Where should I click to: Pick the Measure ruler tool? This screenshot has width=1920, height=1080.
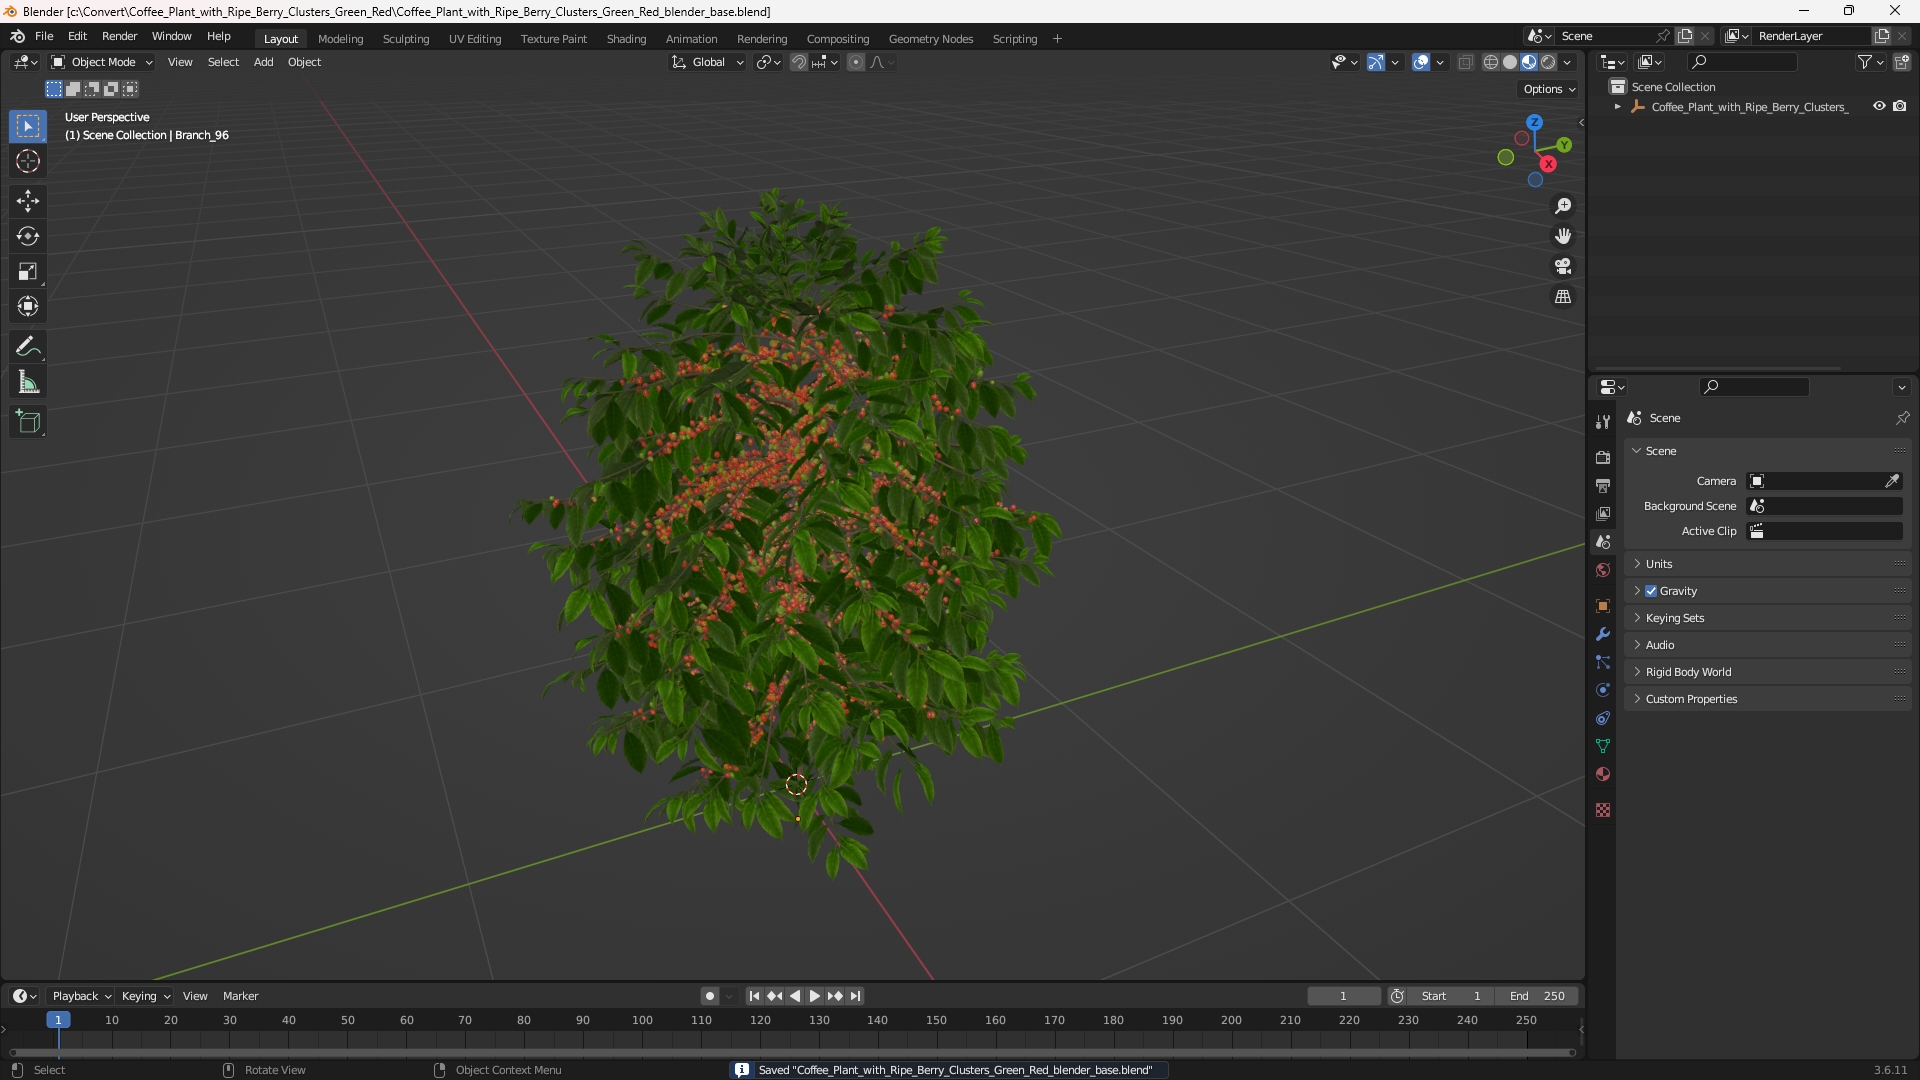click(x=28, y=382)
